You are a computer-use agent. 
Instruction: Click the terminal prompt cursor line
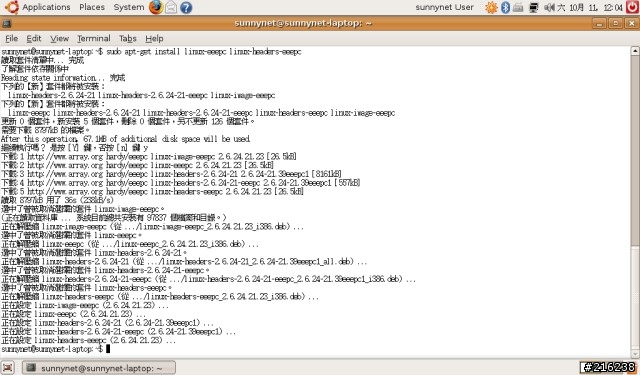(56, 349)
